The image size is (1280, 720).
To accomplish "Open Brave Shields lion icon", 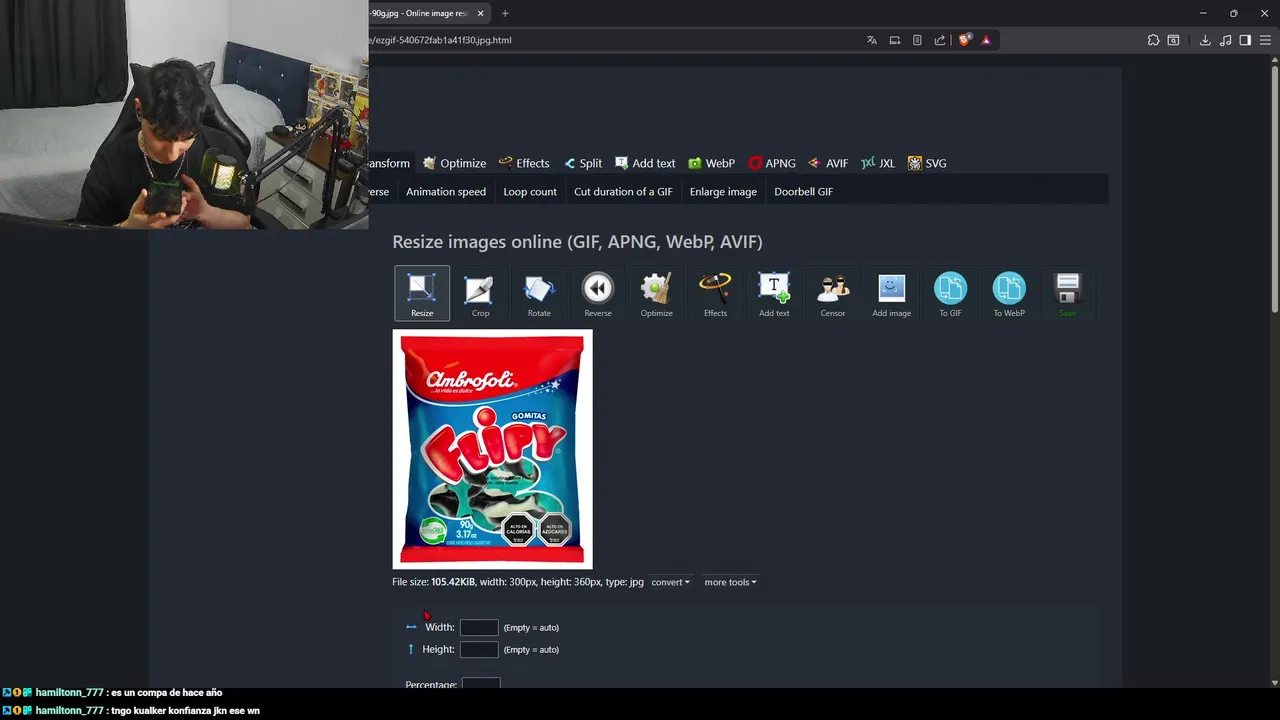I will point(964,40).
